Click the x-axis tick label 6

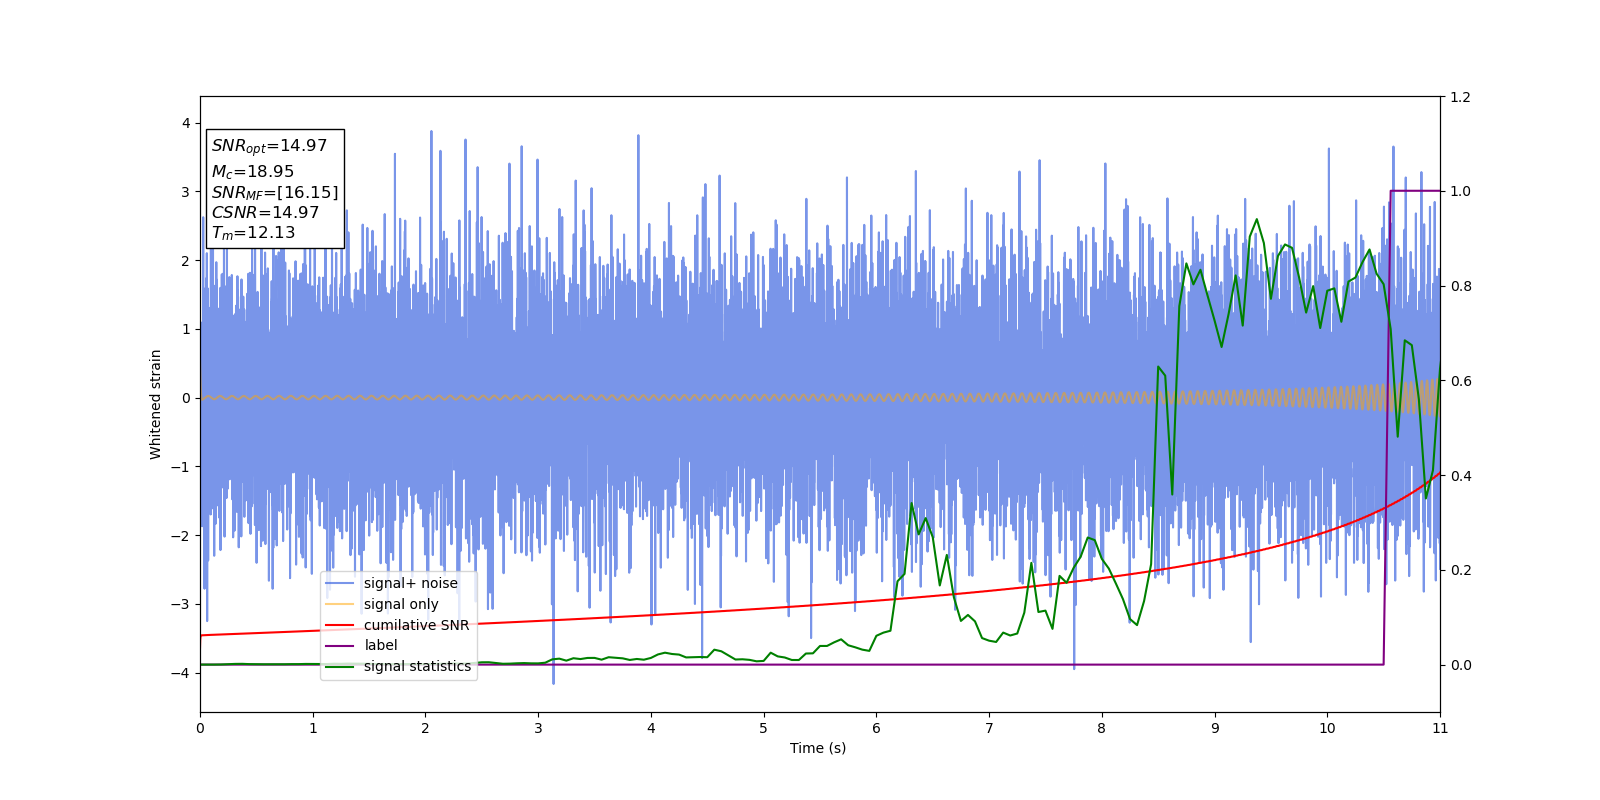click(876, 728)
